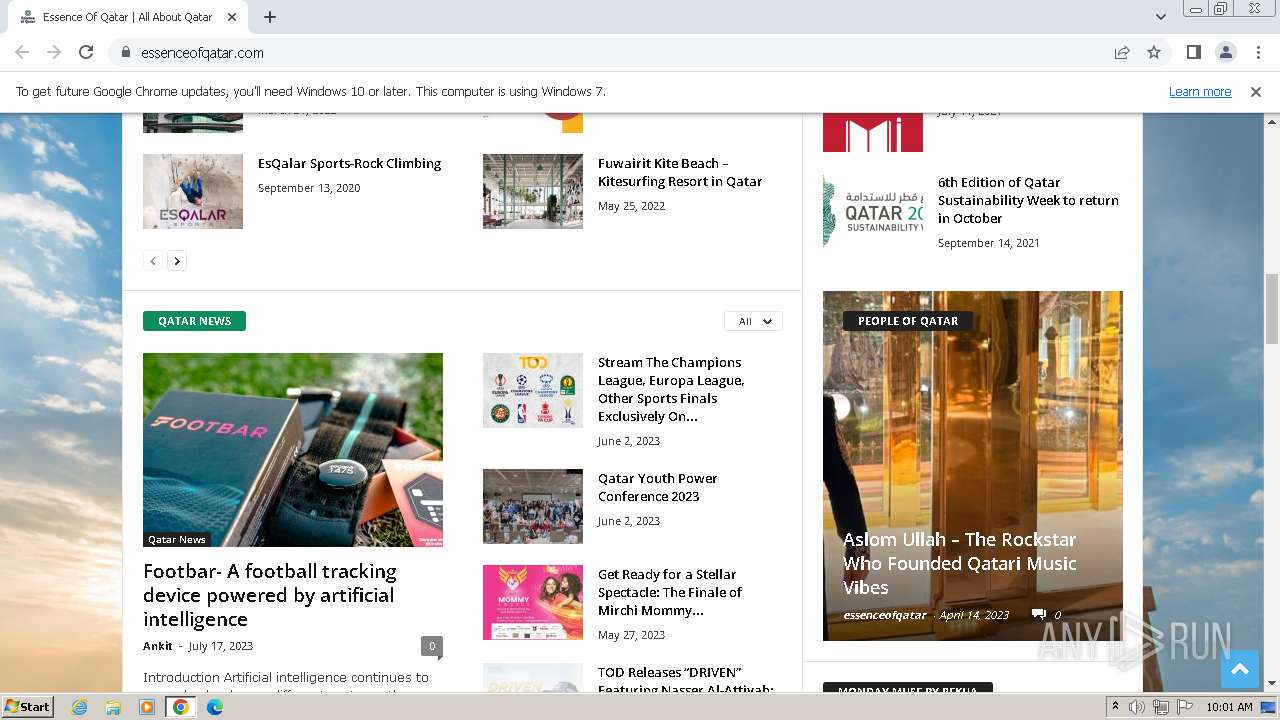This screenshot has width=1280, height=720.
Task: Reload the current page
Action: [x=86, y=52]
